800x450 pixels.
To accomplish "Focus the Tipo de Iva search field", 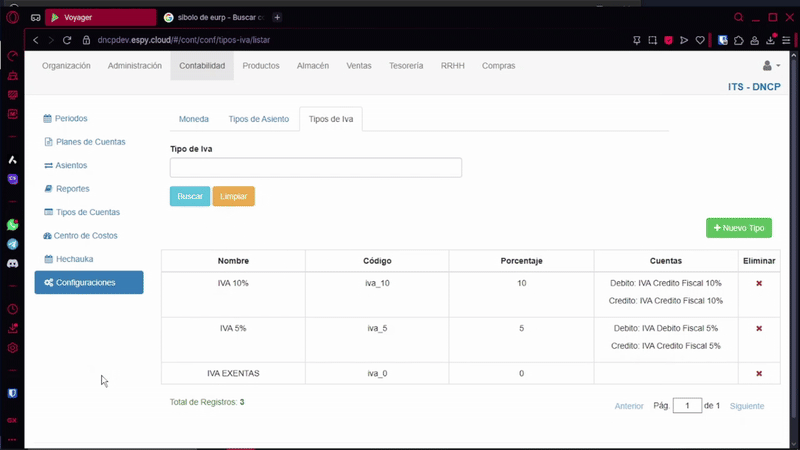I will coord(315,168).
